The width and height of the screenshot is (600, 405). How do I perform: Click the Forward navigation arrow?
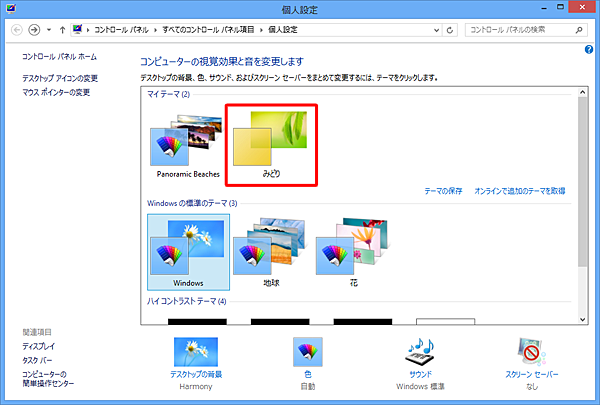pos(34,30)
